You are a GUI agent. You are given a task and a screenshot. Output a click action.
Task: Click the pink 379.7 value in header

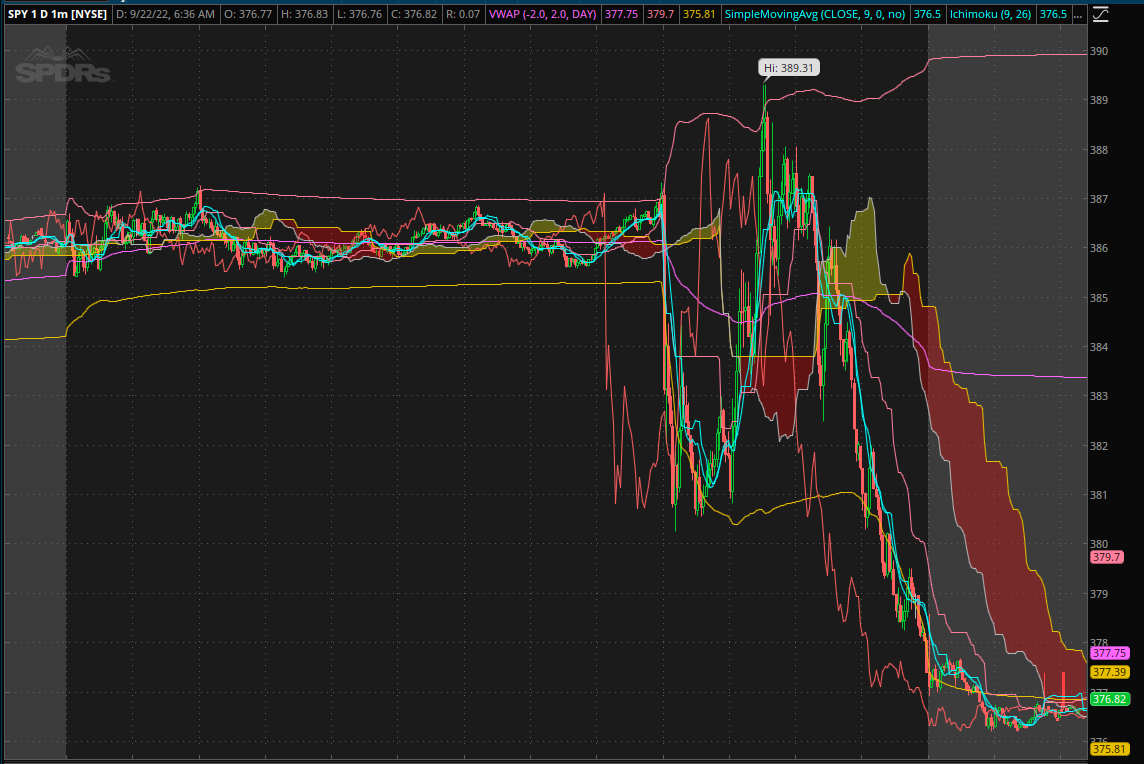click(660, 14)
